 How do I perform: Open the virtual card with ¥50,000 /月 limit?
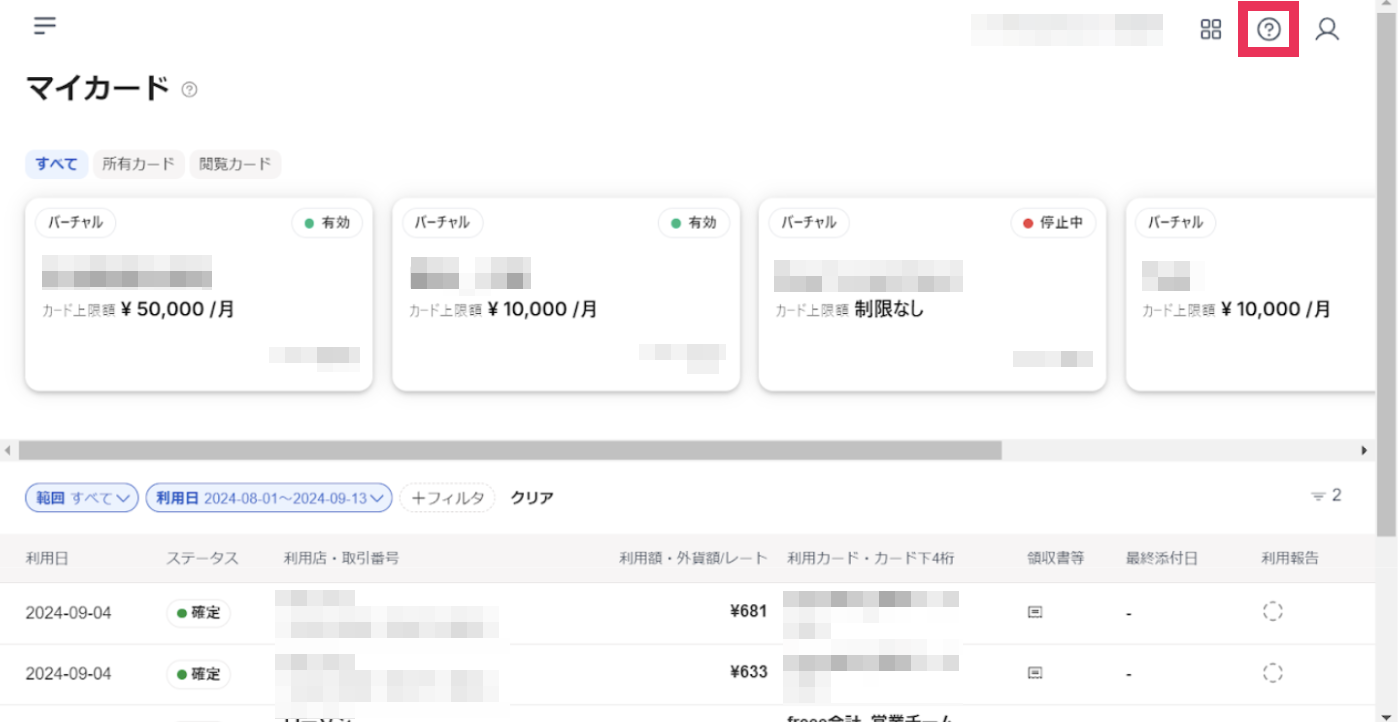coord(199,294)
